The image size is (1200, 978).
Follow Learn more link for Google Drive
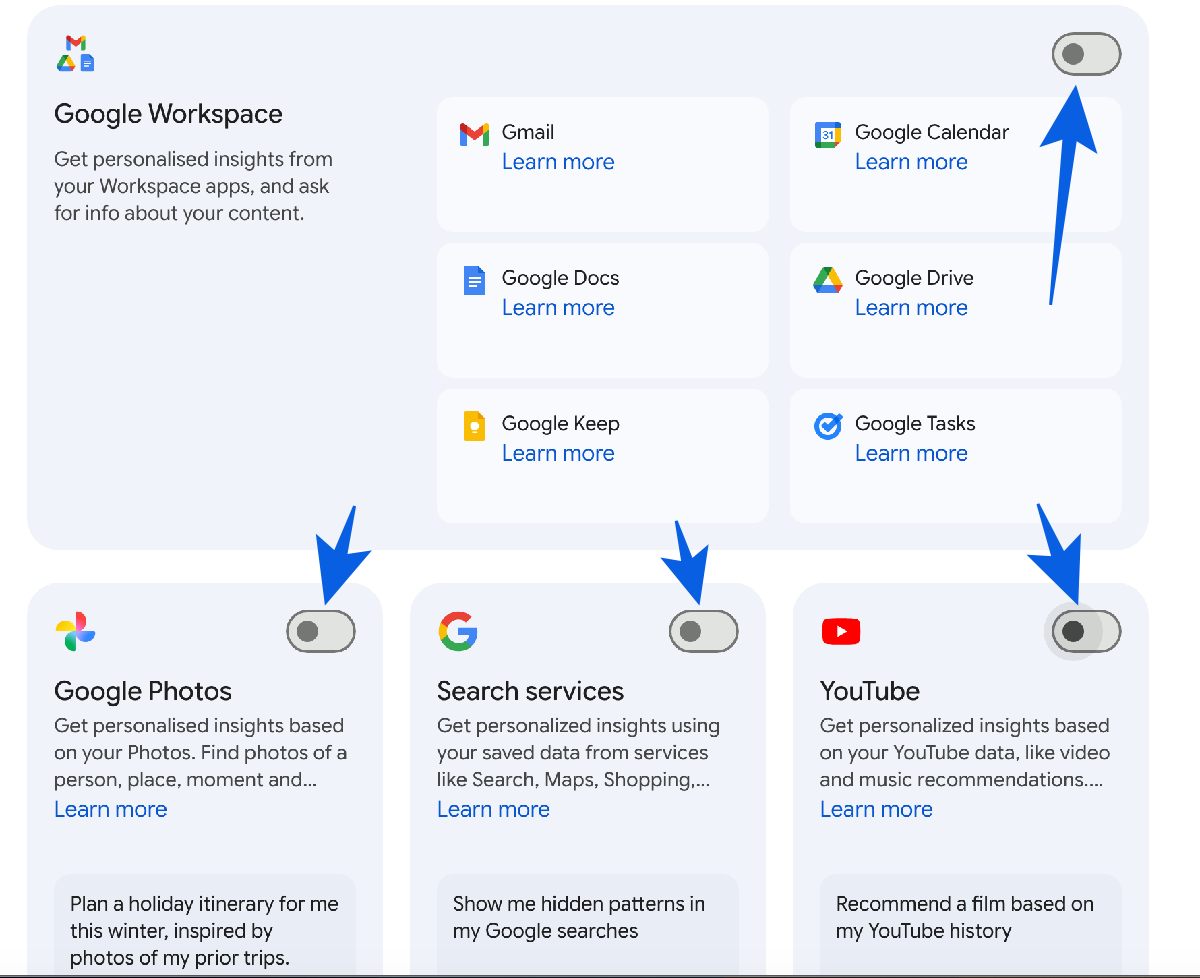point(911,308)
